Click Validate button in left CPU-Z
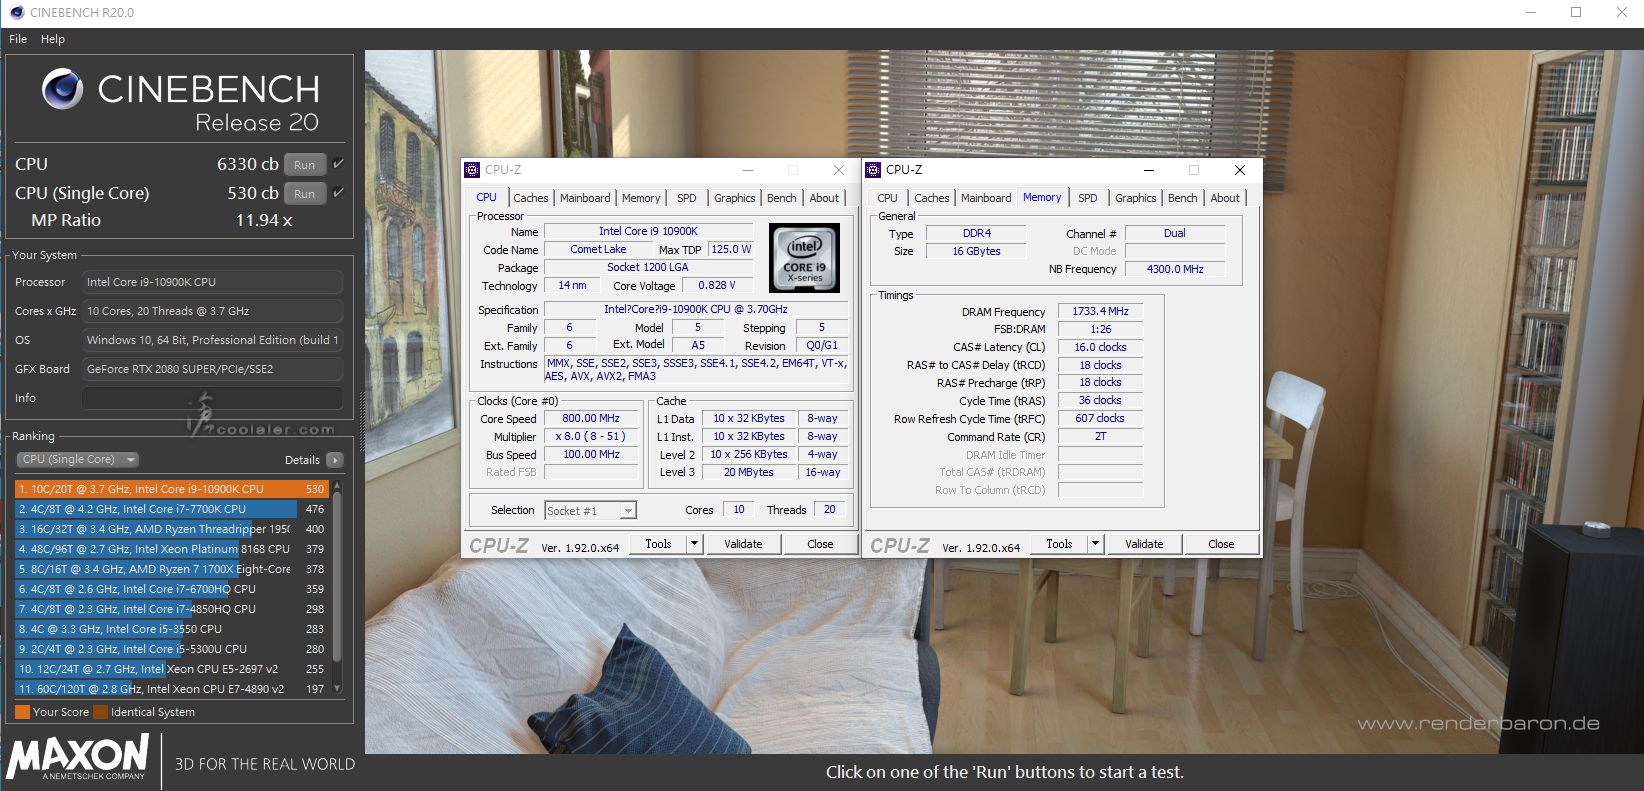The height and width of the screenshot is (791, 1644). 743,544
